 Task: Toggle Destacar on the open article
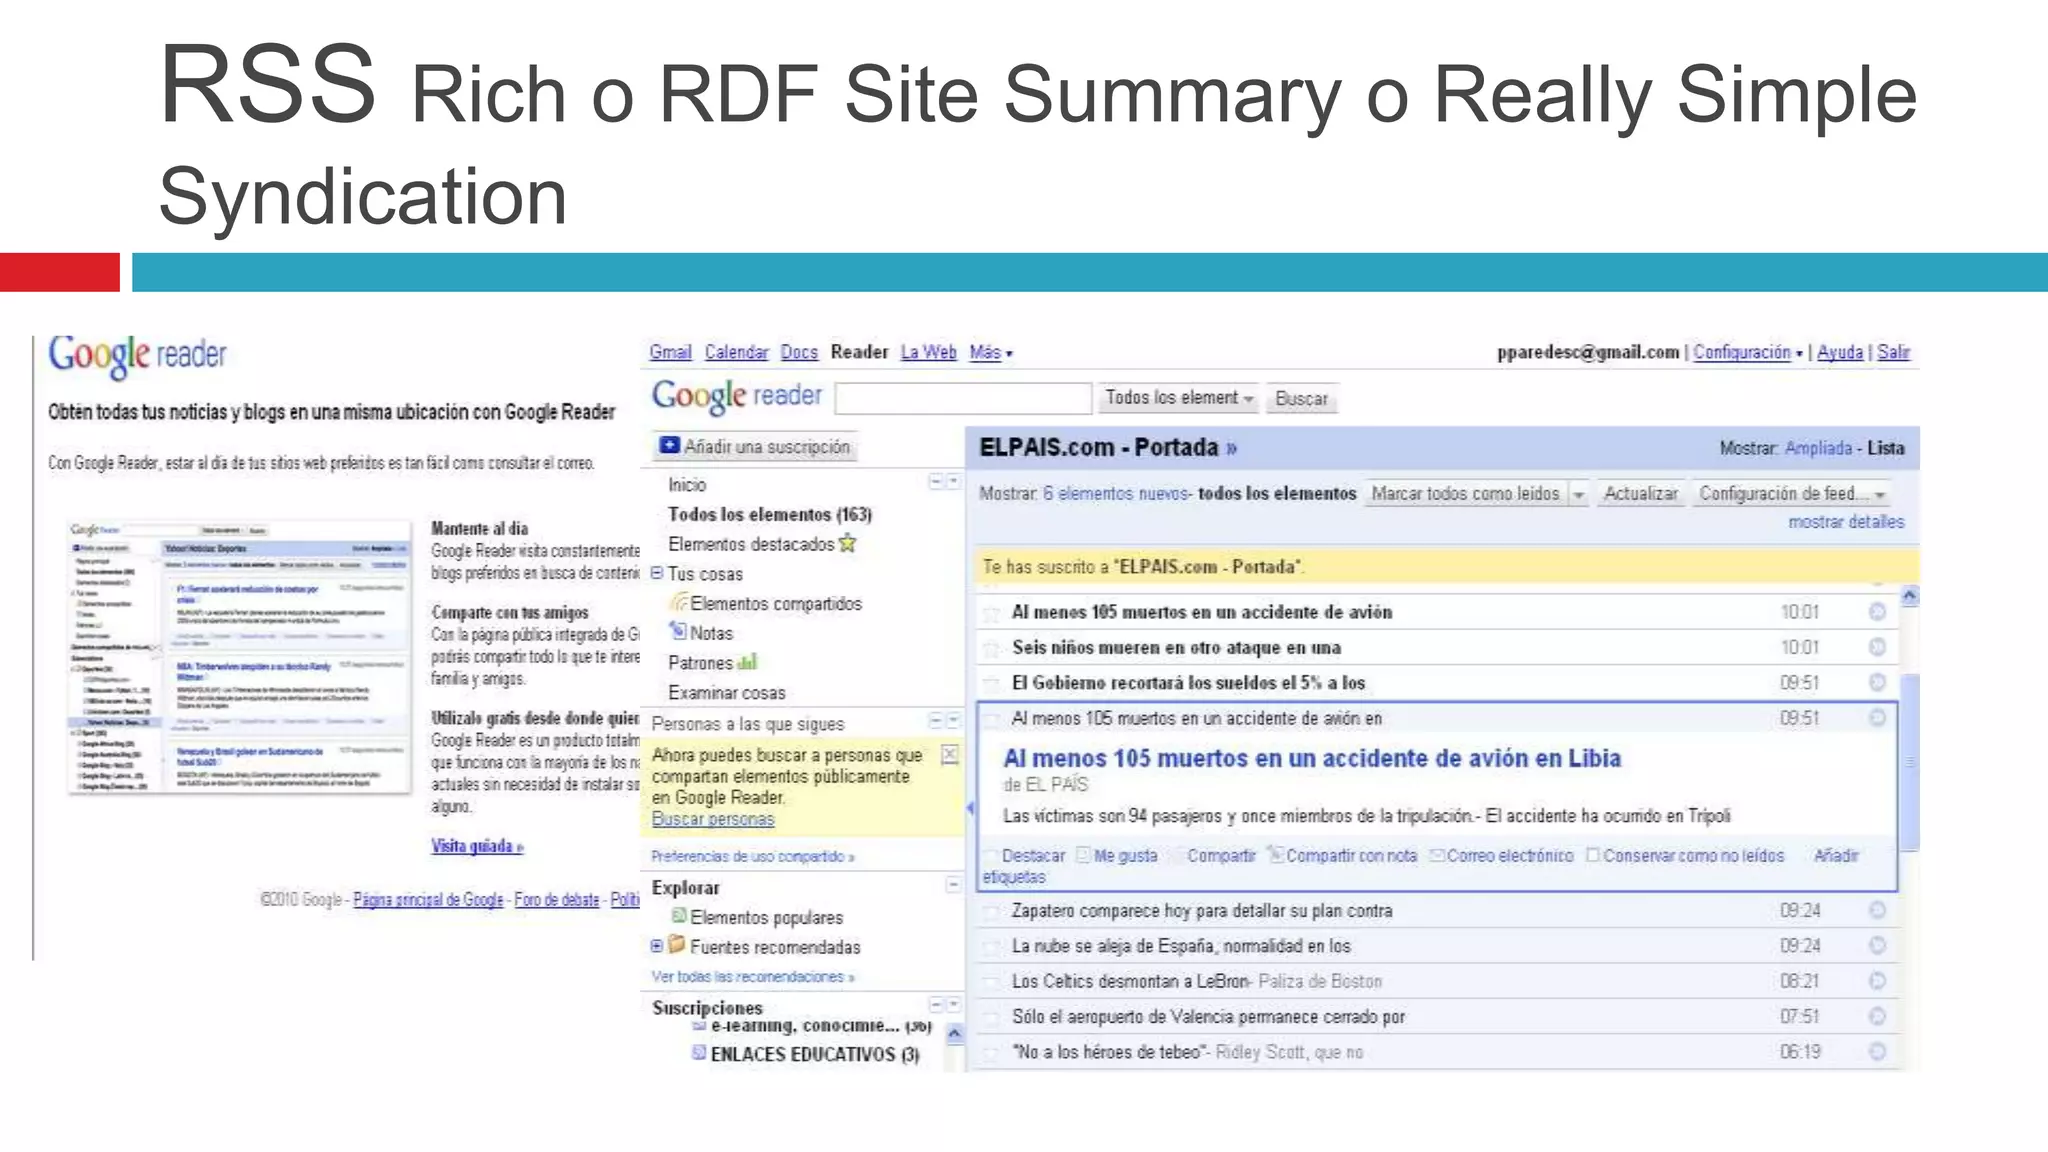pos(1025,856)
